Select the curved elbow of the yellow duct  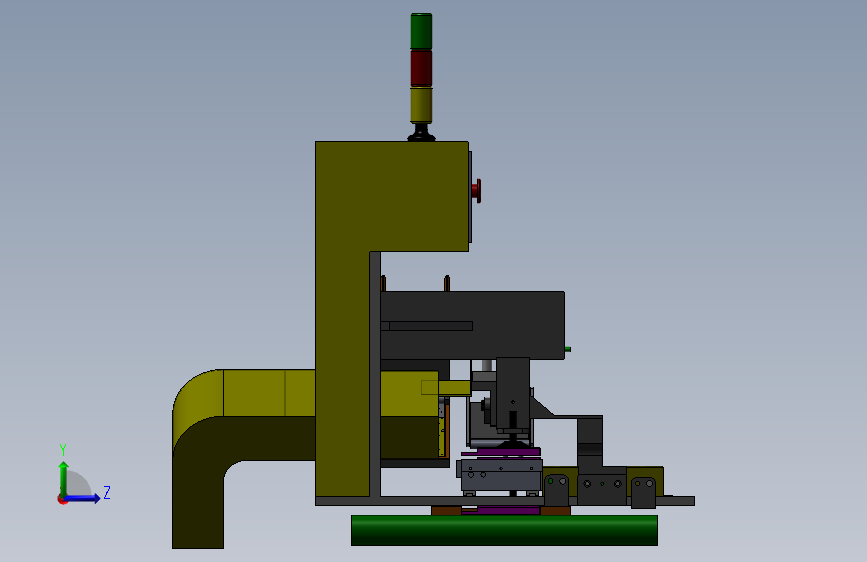(197, 408)
